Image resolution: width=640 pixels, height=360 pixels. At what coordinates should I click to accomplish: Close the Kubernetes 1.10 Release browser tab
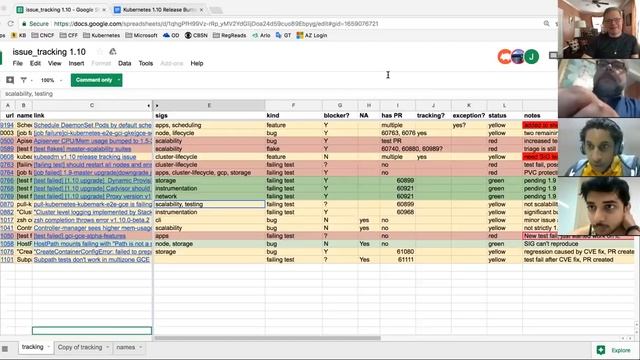click(201, 9)
